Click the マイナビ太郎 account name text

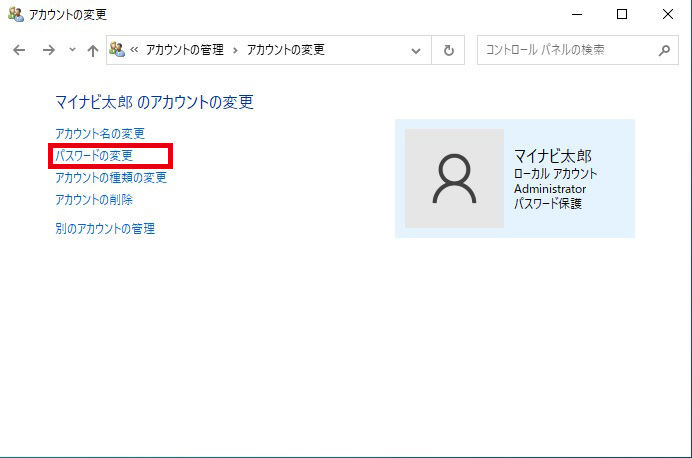point(553,156)
